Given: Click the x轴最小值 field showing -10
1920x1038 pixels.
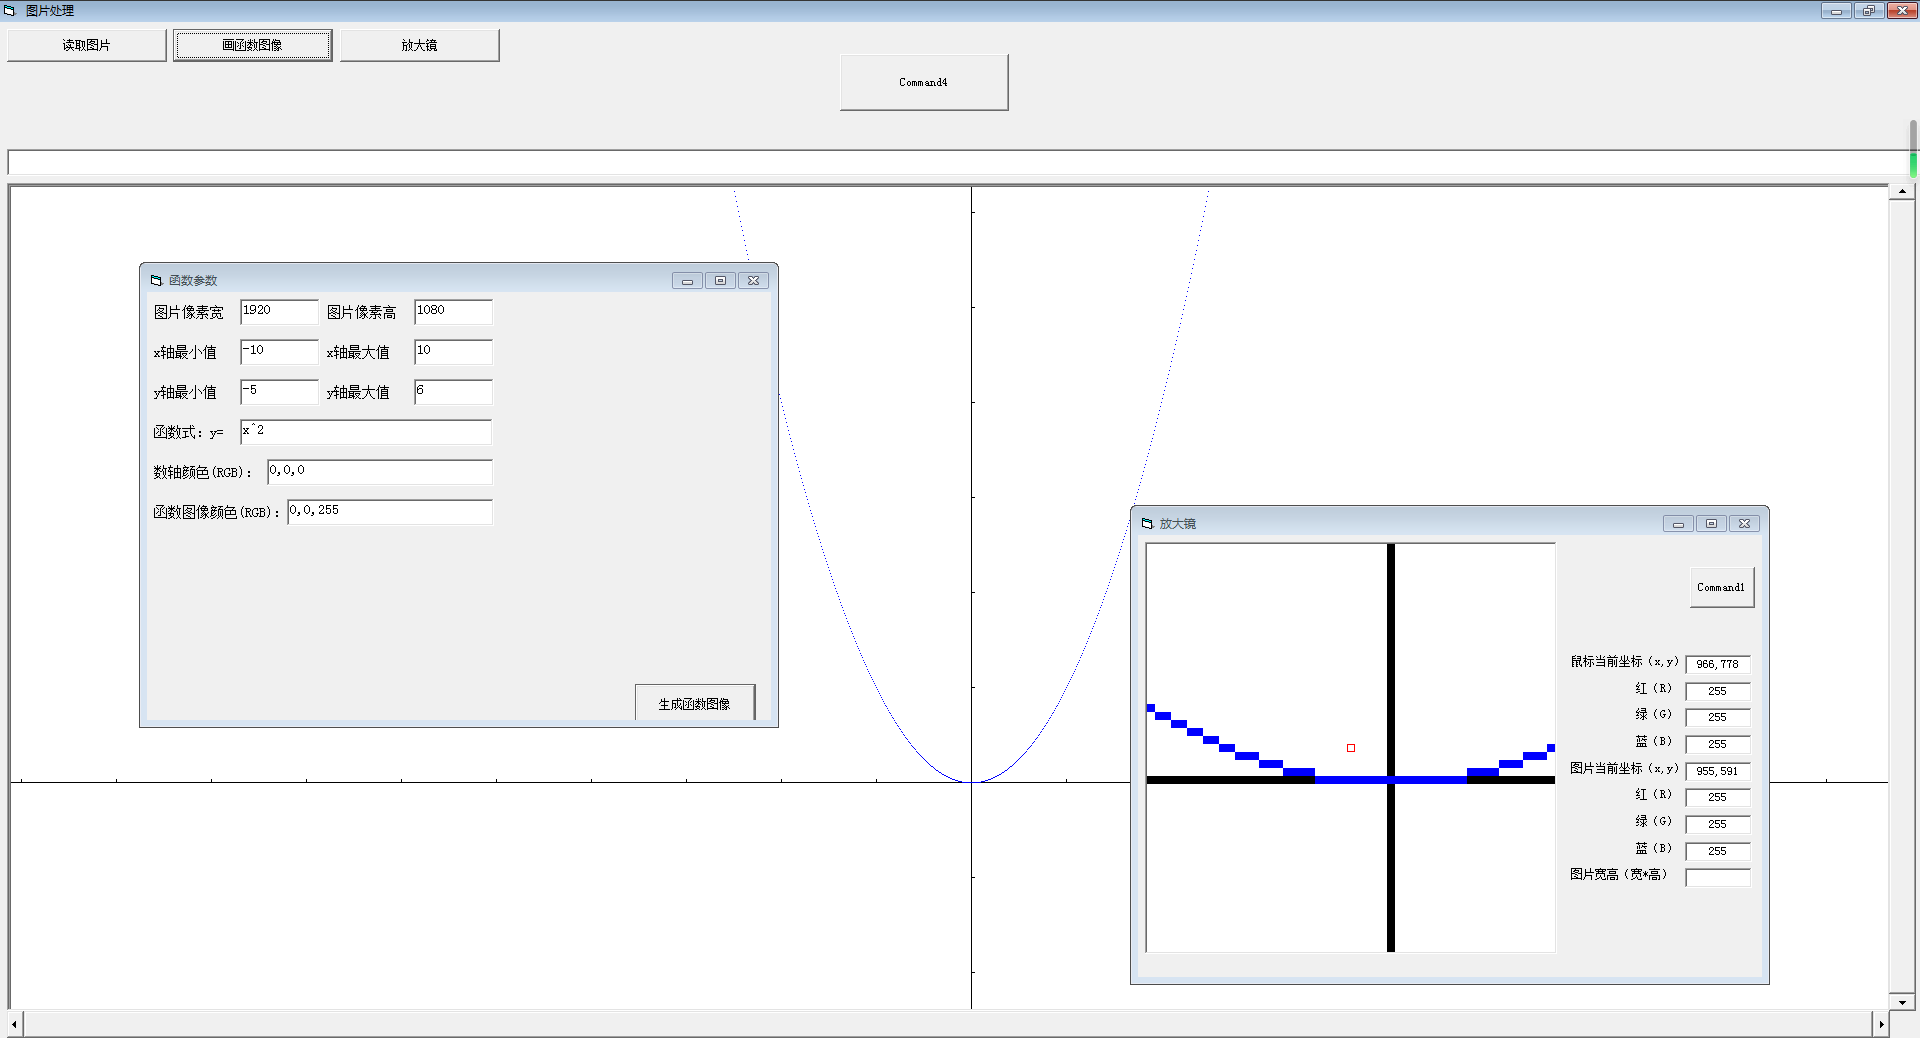Looking at the screenshot, I should (279, 351).
